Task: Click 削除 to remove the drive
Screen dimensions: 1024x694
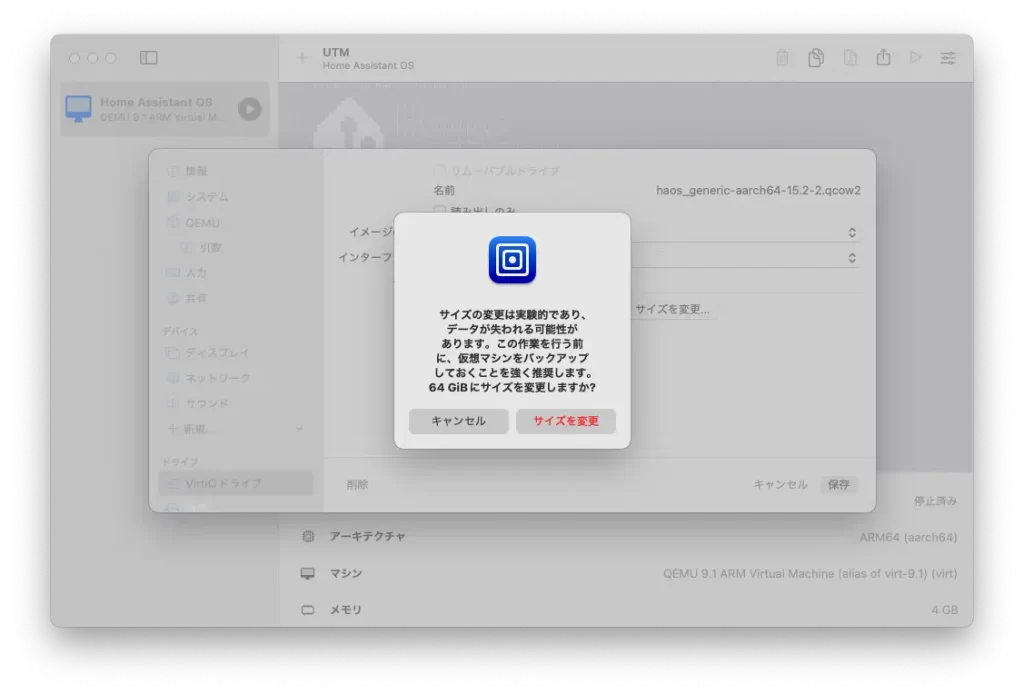Action: [357, 484]
